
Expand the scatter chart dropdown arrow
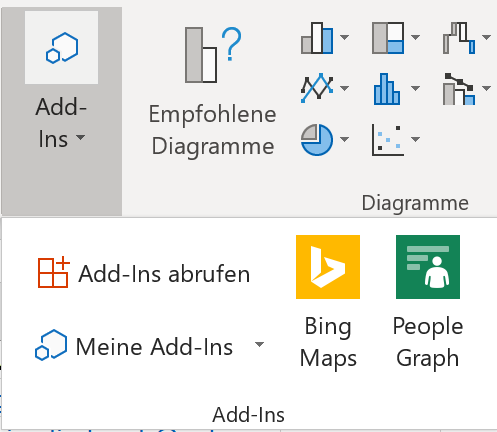point(415,139)
